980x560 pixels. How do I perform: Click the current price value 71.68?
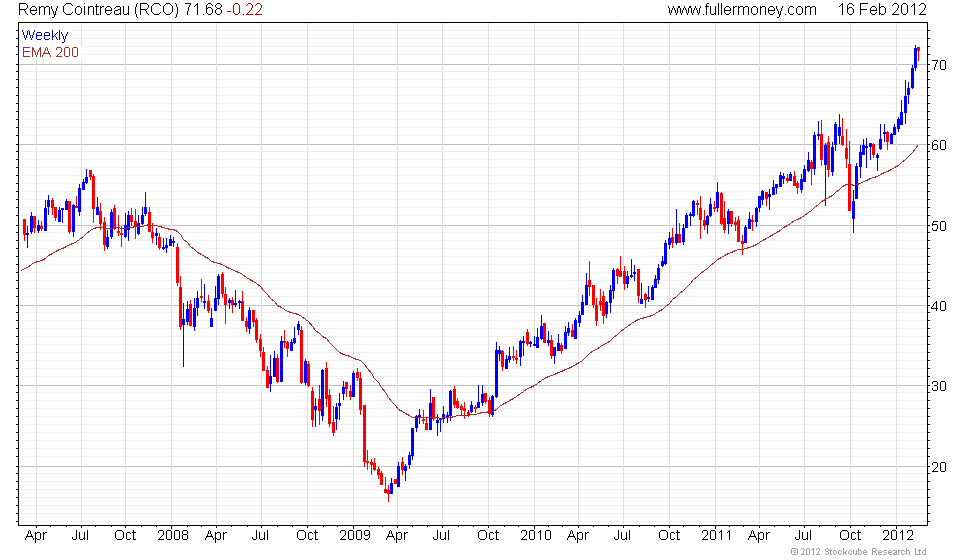coord(203,9)
